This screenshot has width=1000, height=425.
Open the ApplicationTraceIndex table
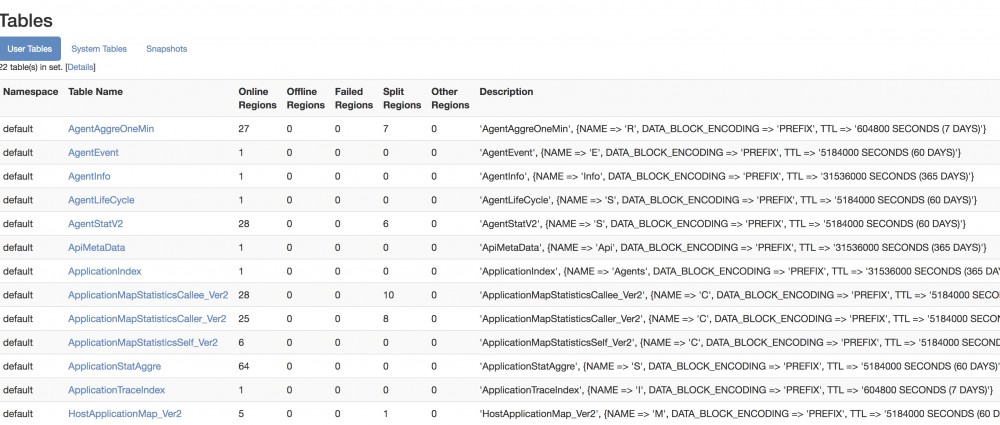pyautogui.click(x=117, y=390)
